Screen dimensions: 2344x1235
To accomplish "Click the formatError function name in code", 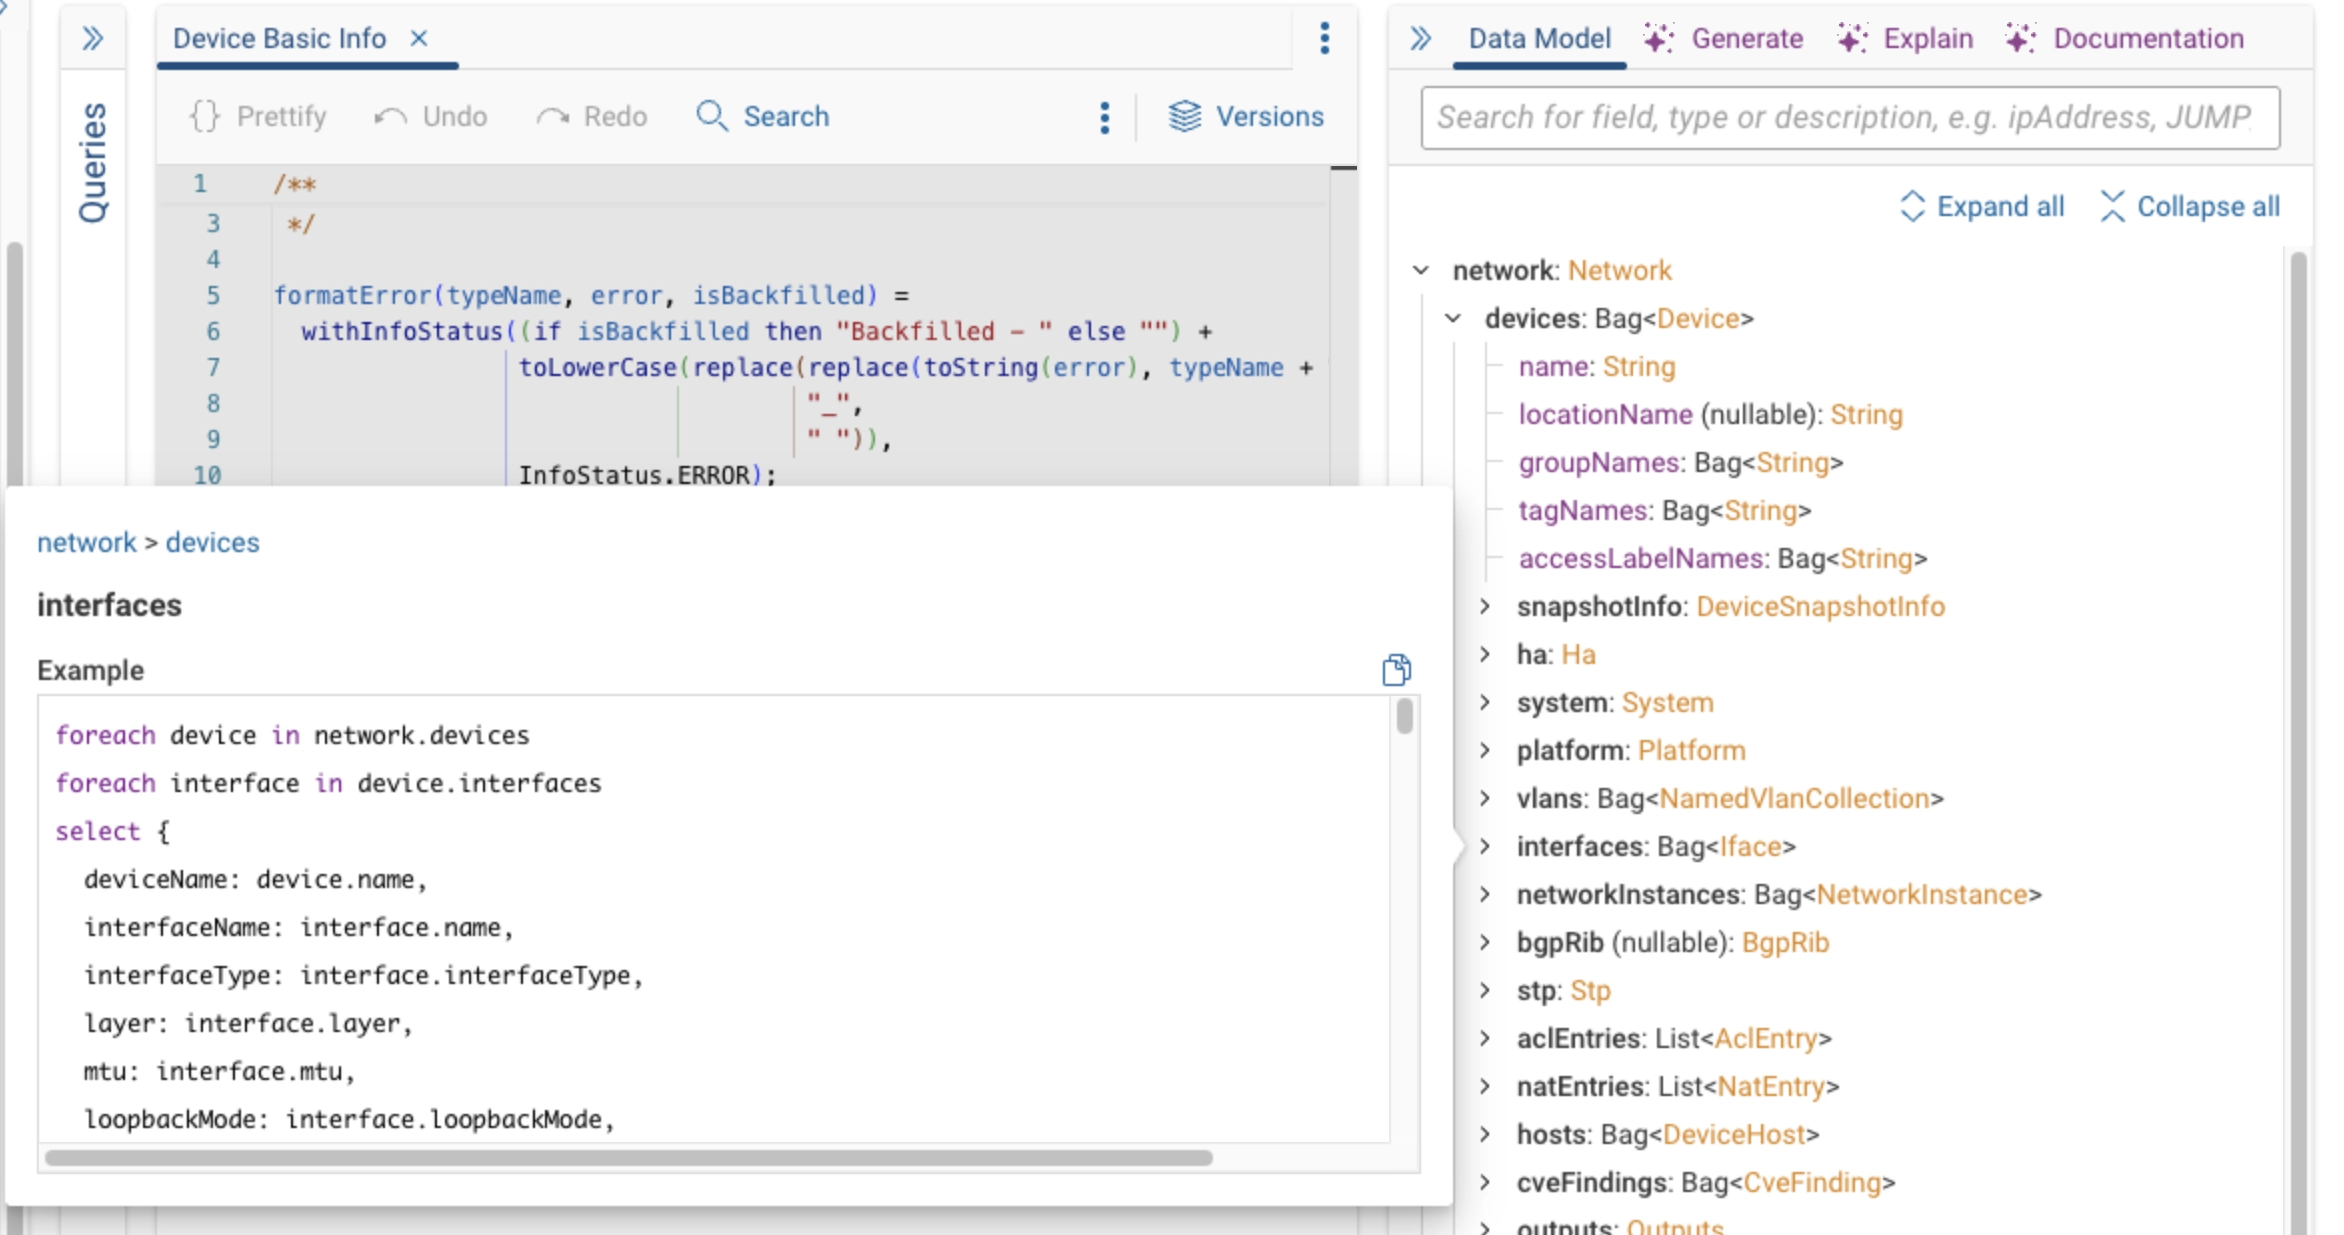I will [353, 295].
